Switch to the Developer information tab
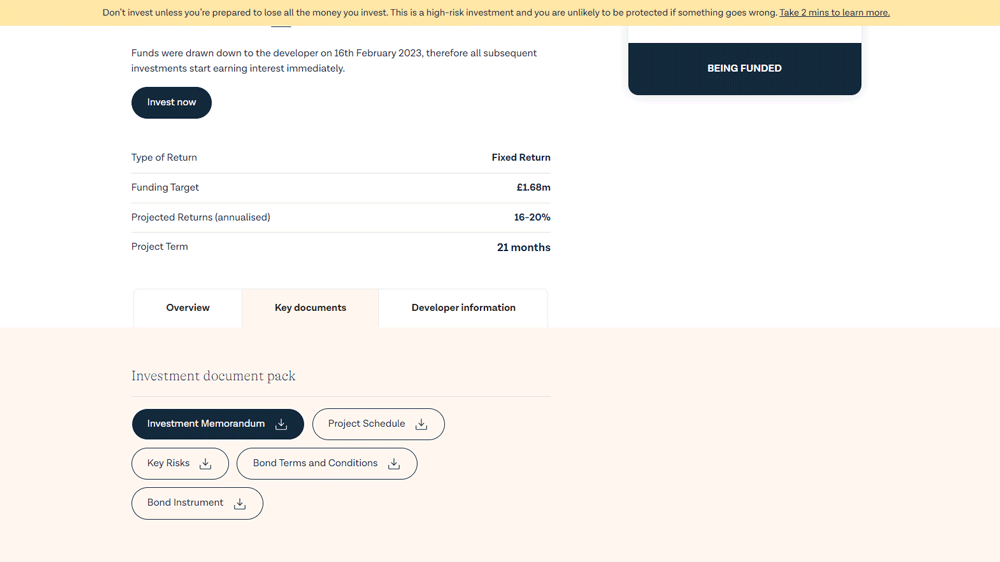This screenshot has width=1000, height=562. click(x=464, y=308)
